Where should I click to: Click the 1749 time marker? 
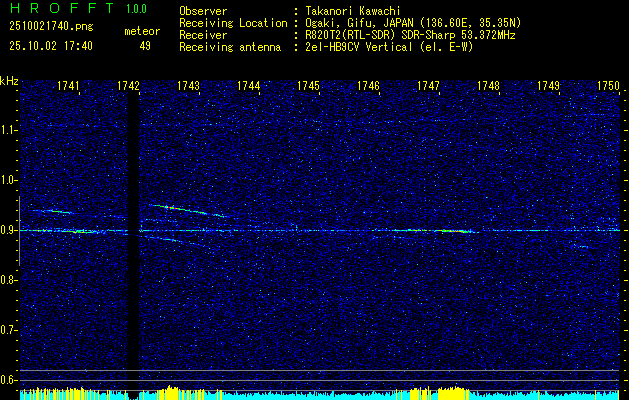[548, 85]
